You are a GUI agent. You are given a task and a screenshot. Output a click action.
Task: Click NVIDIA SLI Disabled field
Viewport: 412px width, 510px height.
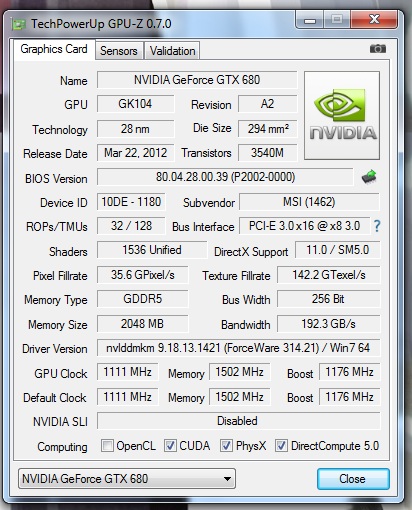238,421
